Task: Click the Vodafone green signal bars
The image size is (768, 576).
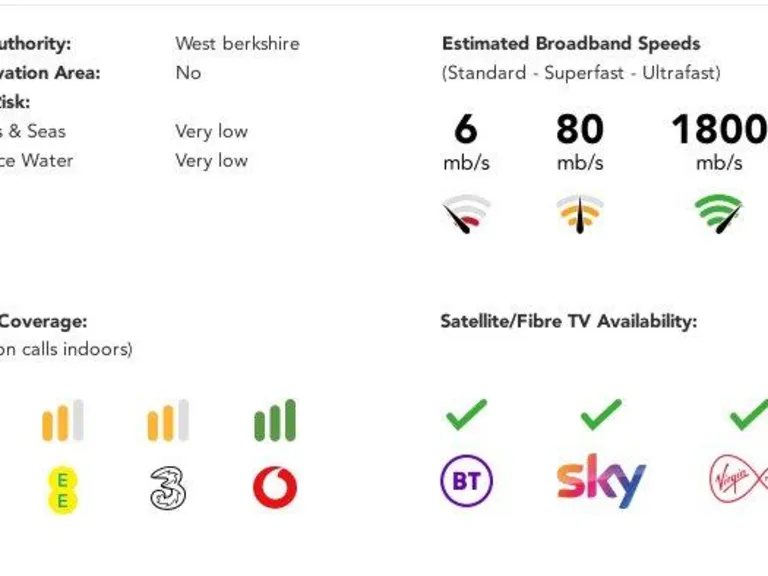Action: pos(275,420)
